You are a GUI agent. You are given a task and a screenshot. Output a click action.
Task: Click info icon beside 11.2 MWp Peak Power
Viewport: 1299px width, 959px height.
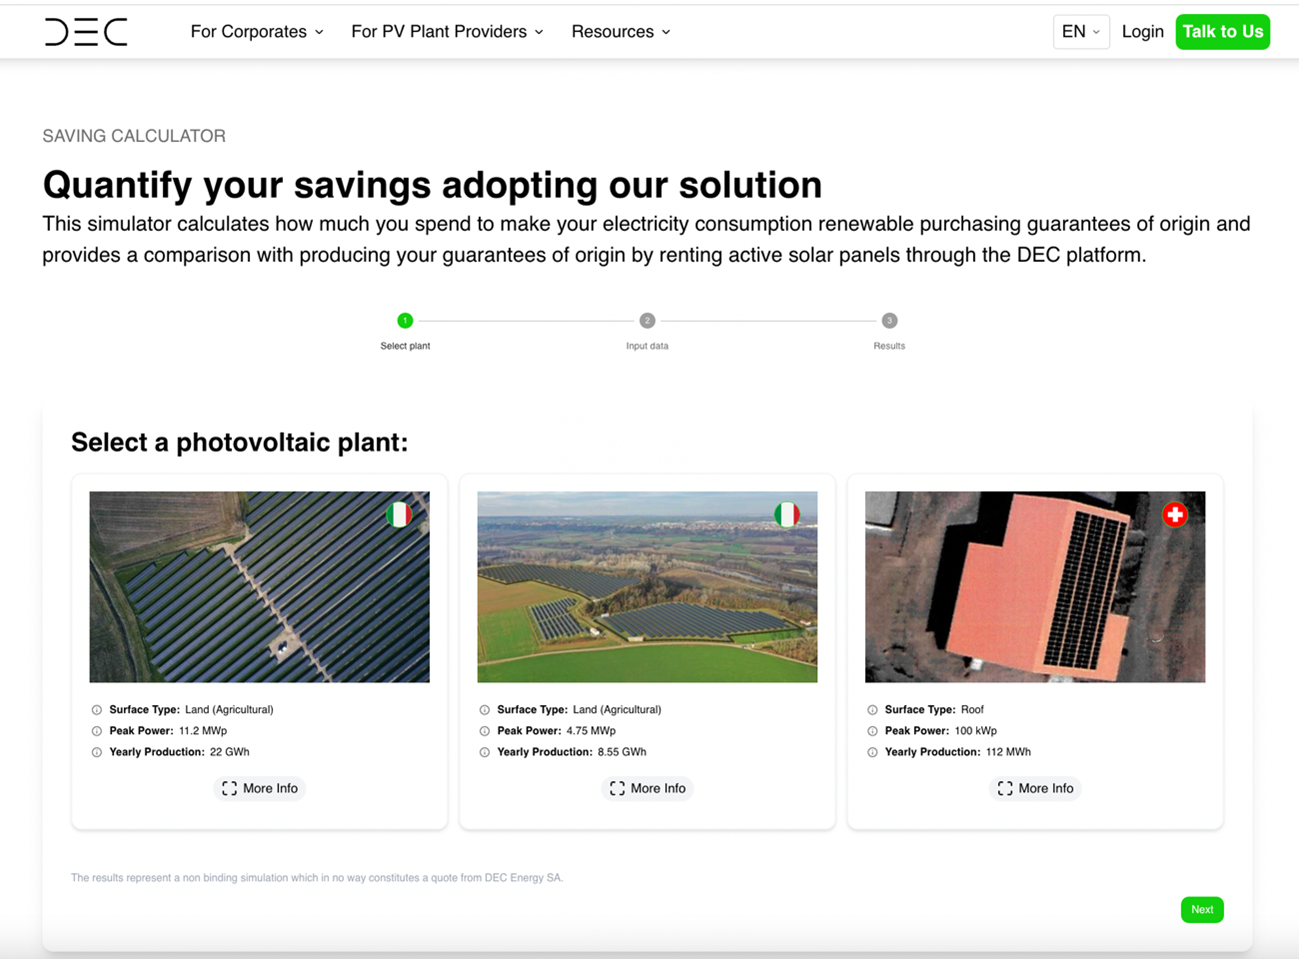(x=97, y=731)
